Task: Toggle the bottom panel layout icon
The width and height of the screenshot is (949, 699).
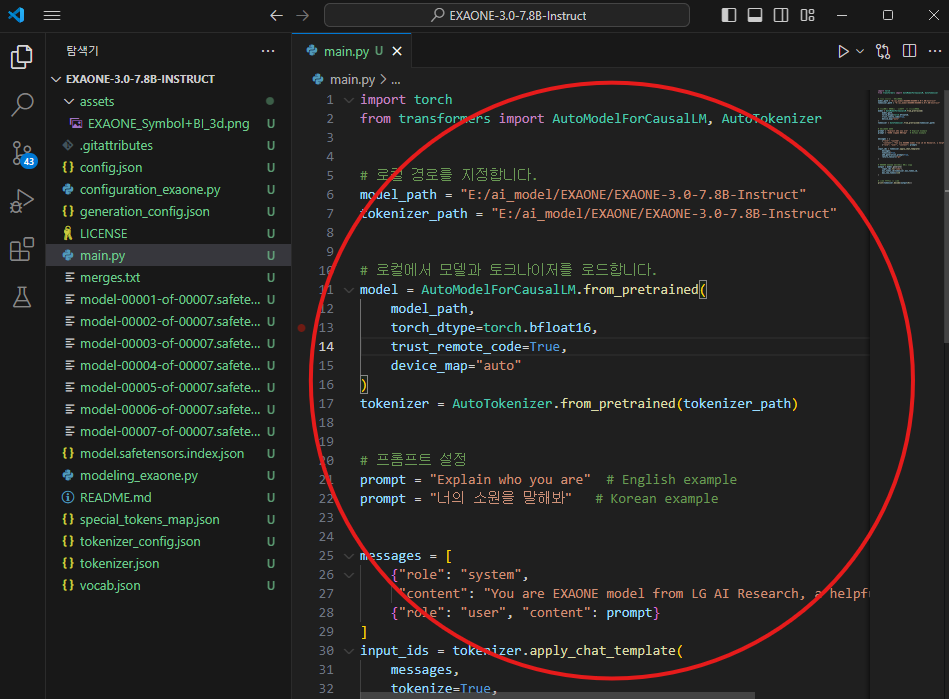Action: click(x=755, y=15)
